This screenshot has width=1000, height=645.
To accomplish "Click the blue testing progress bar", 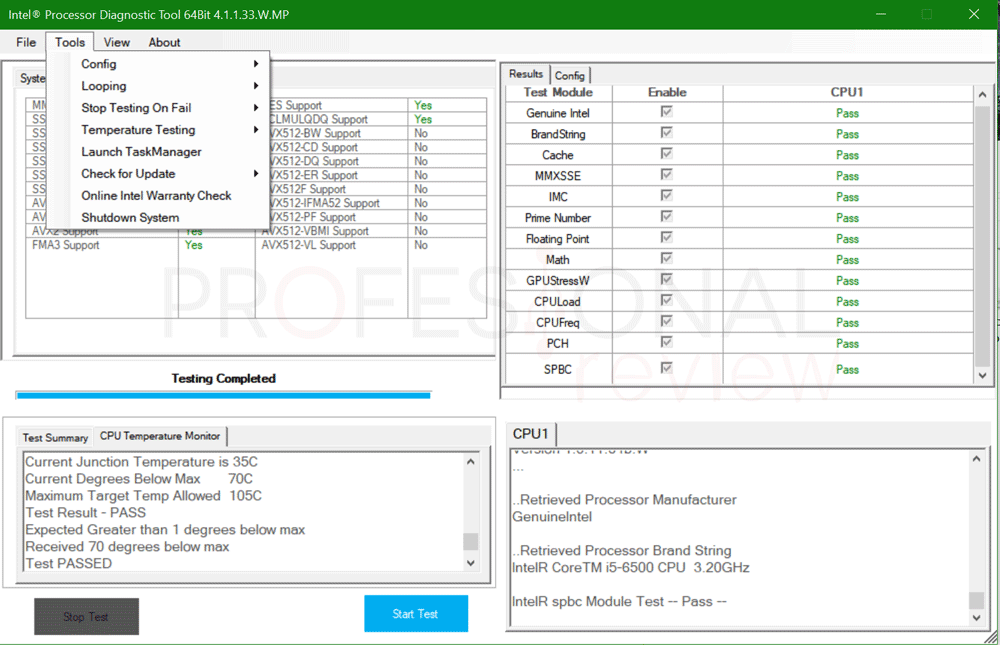I will click(x=223, y=395).
